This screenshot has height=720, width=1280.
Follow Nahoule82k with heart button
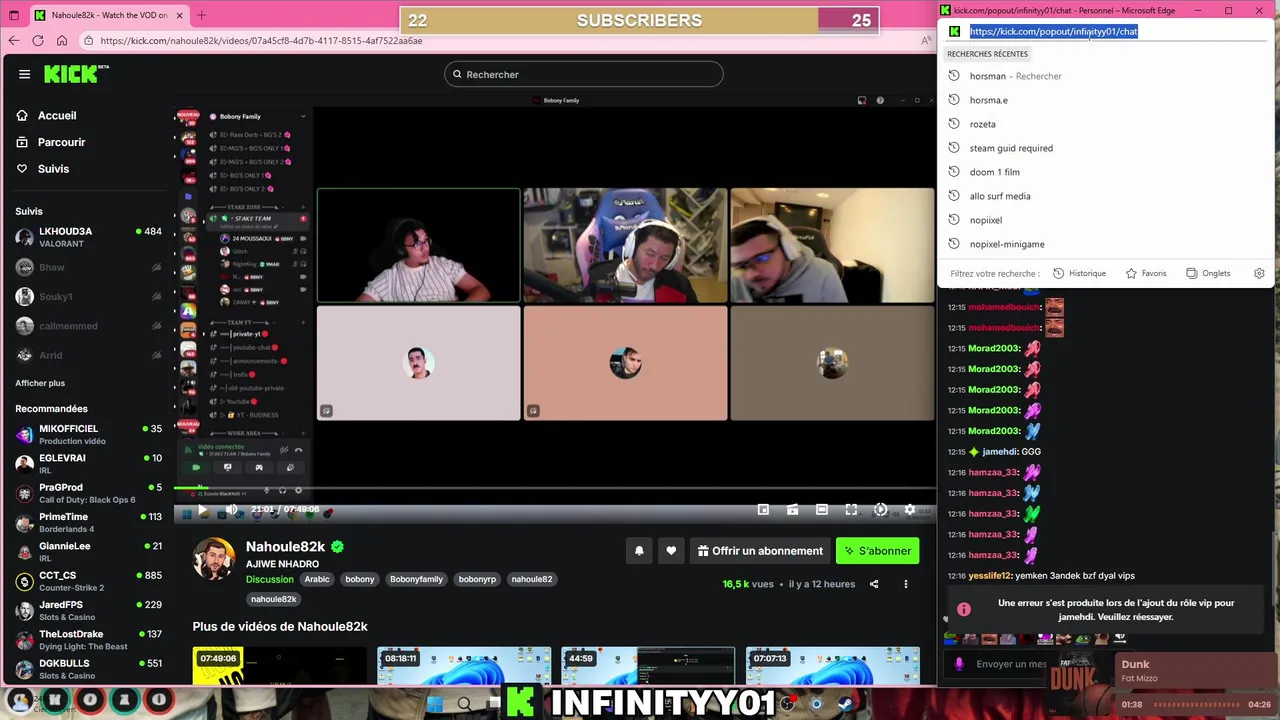(x=671, y=551)
